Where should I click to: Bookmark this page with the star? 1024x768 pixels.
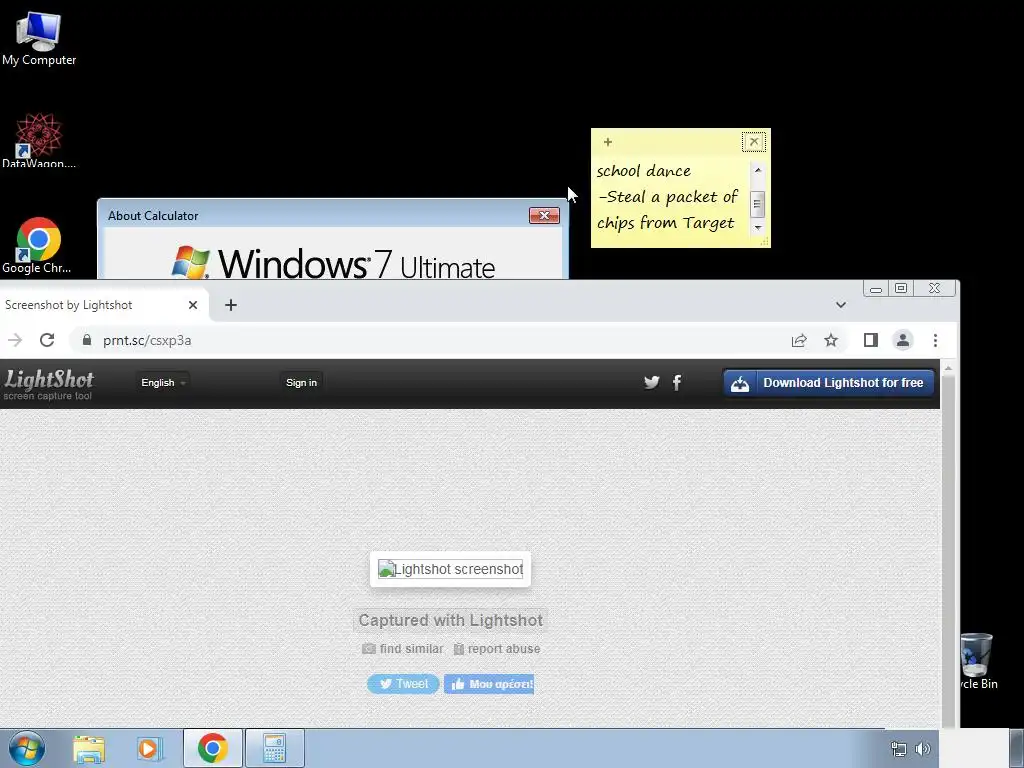click(831, 340)
